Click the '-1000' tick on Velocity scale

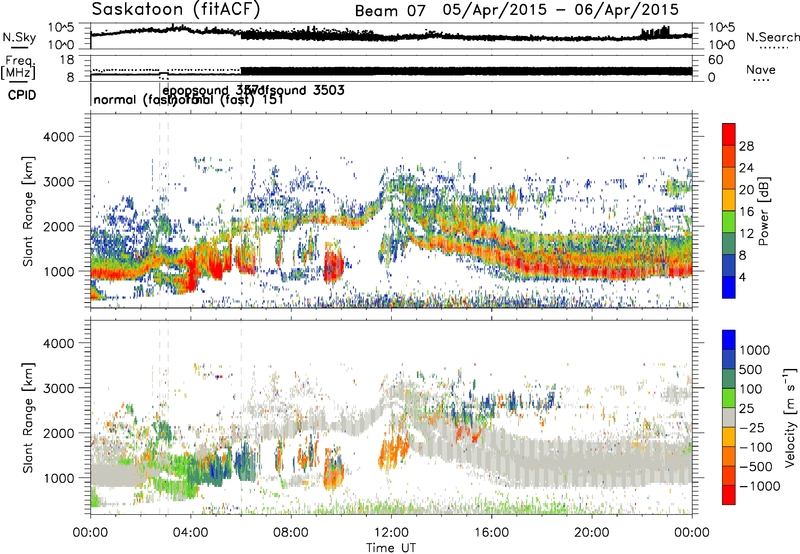[x=760, y=486]
